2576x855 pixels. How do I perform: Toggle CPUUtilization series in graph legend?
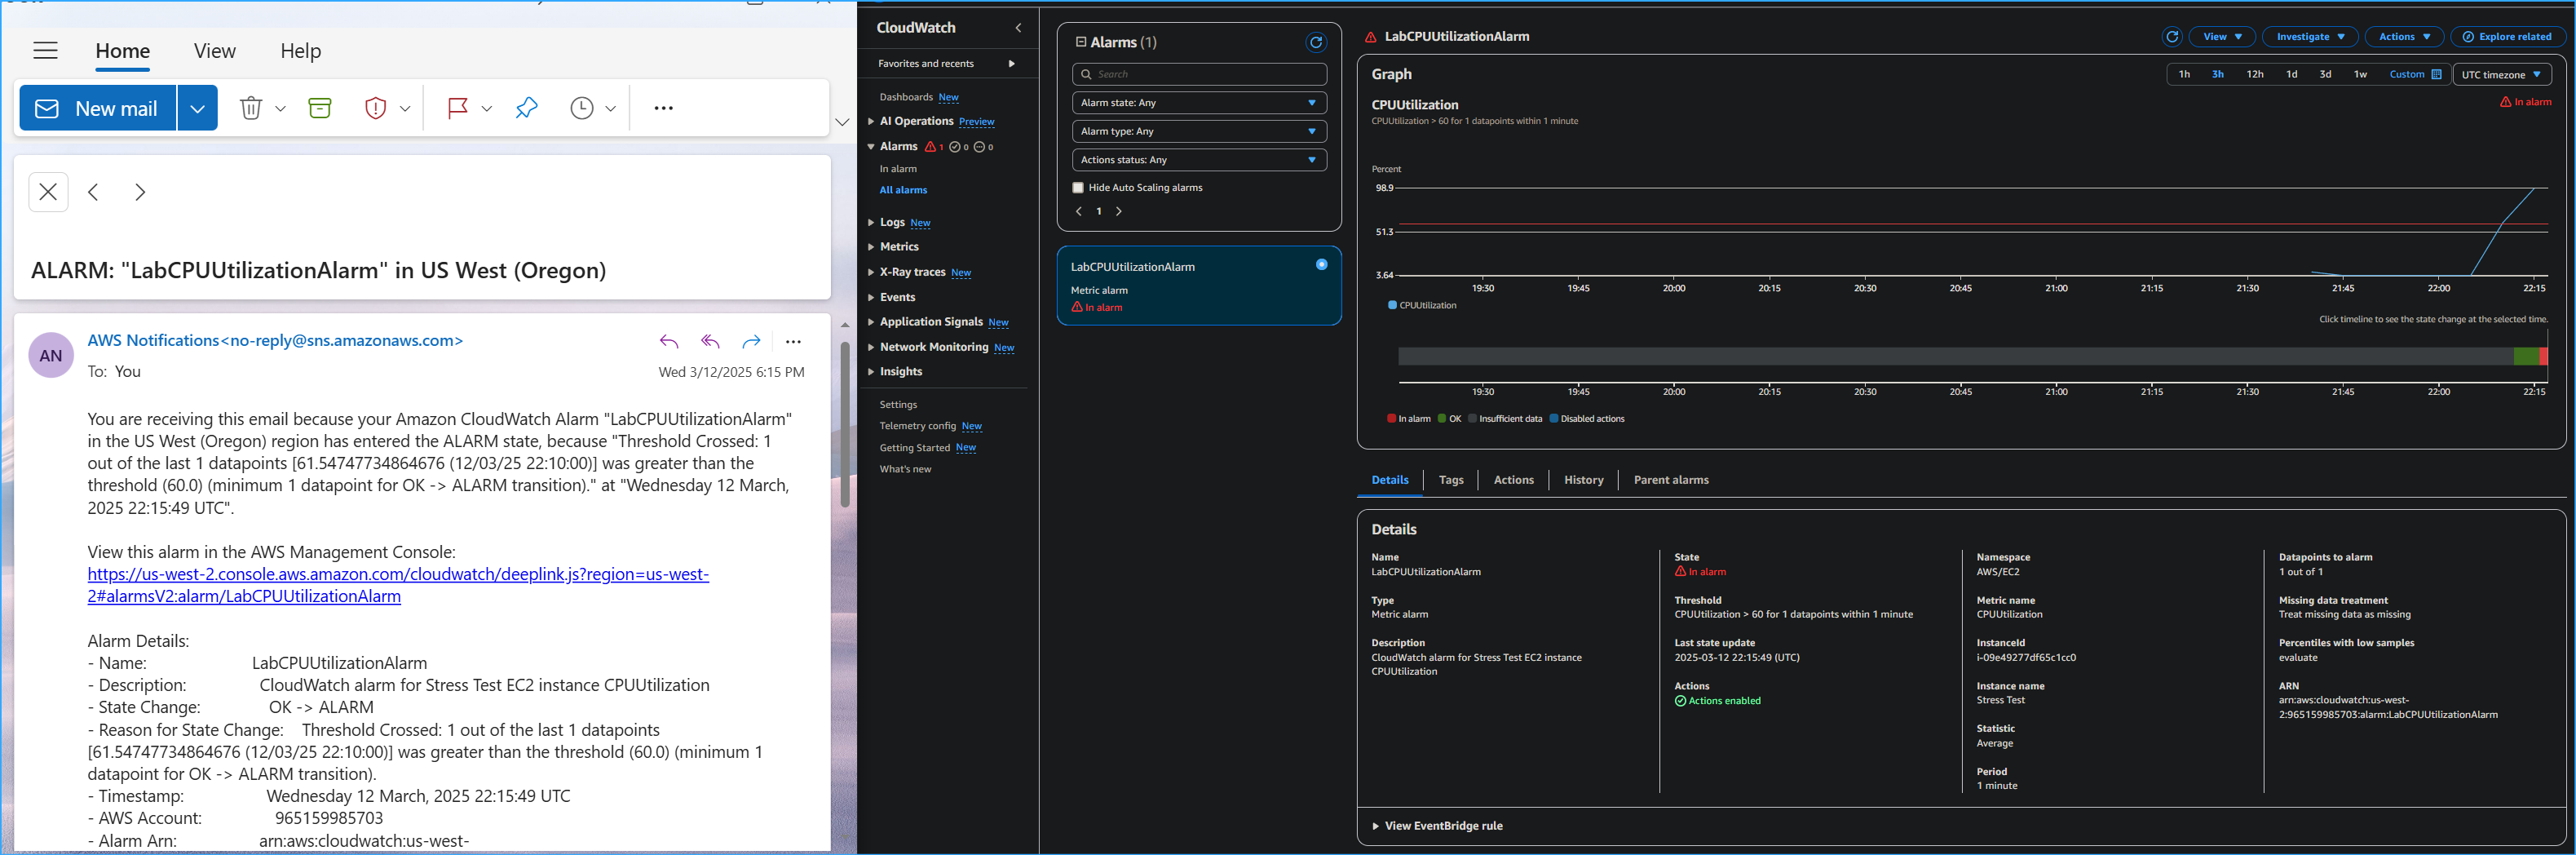click(1421, 305)
